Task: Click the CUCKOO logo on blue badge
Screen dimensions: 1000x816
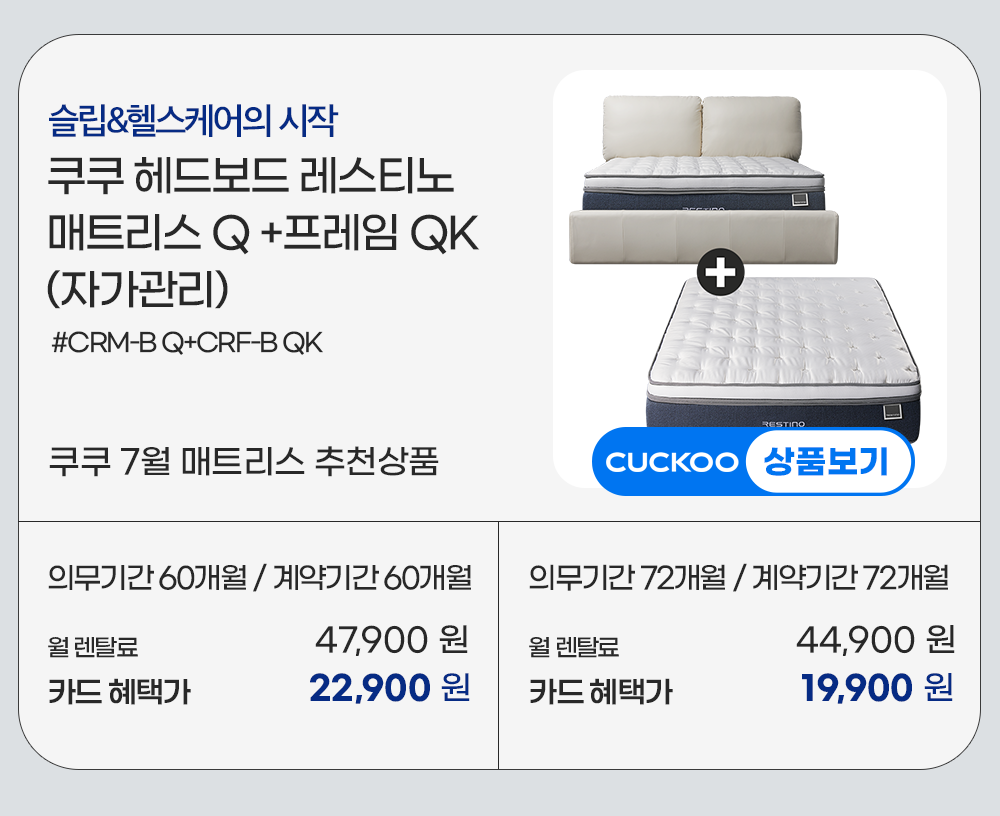Action: [671, 462]
